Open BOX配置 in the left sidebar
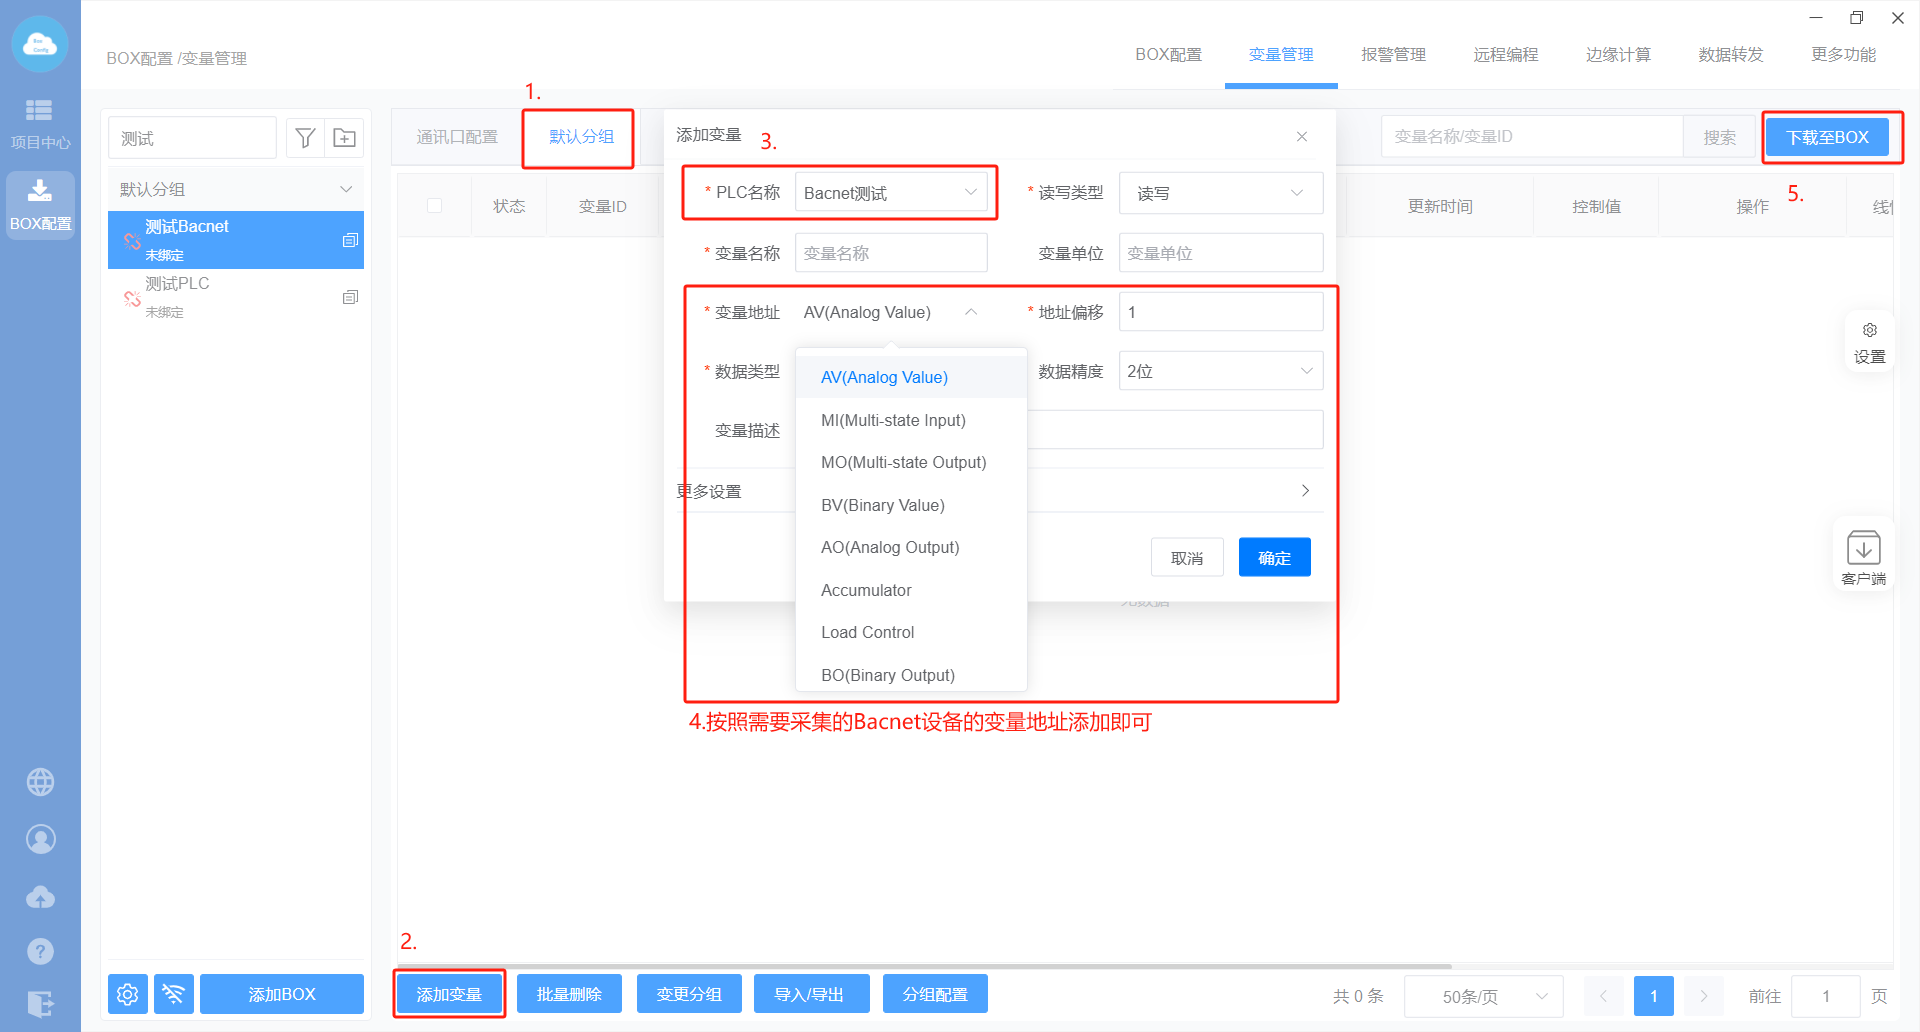 coord(40,204)
